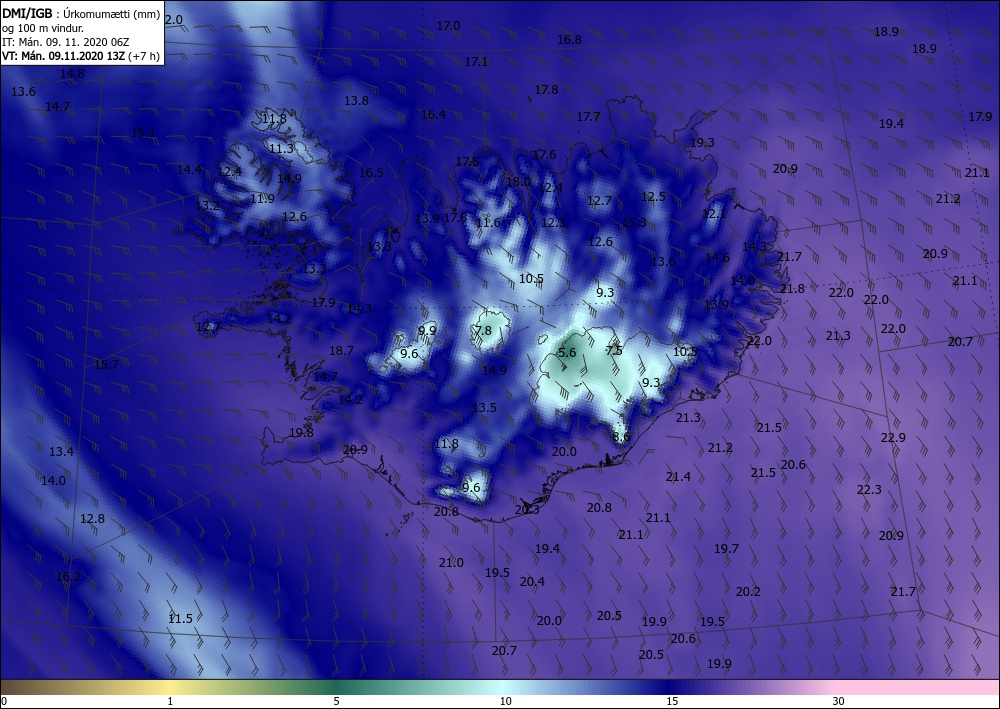Click the 16.5 value label
This screenshot has width=1000, height=709.
coord(371,173)
